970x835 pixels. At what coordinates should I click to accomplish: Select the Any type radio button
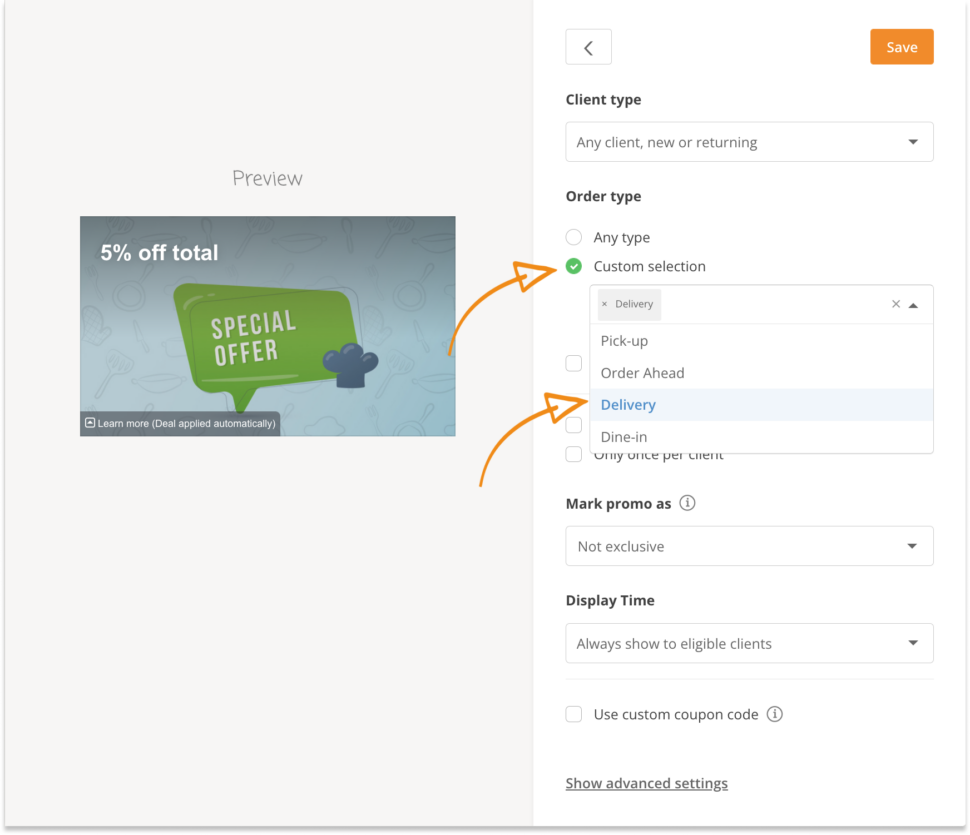(574, 237)
